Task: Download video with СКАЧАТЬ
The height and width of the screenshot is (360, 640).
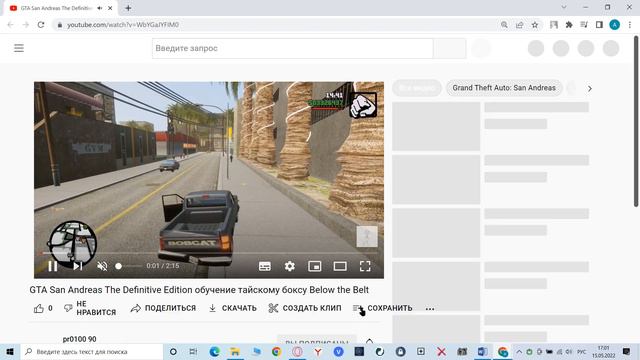Action: click(233, 308)
